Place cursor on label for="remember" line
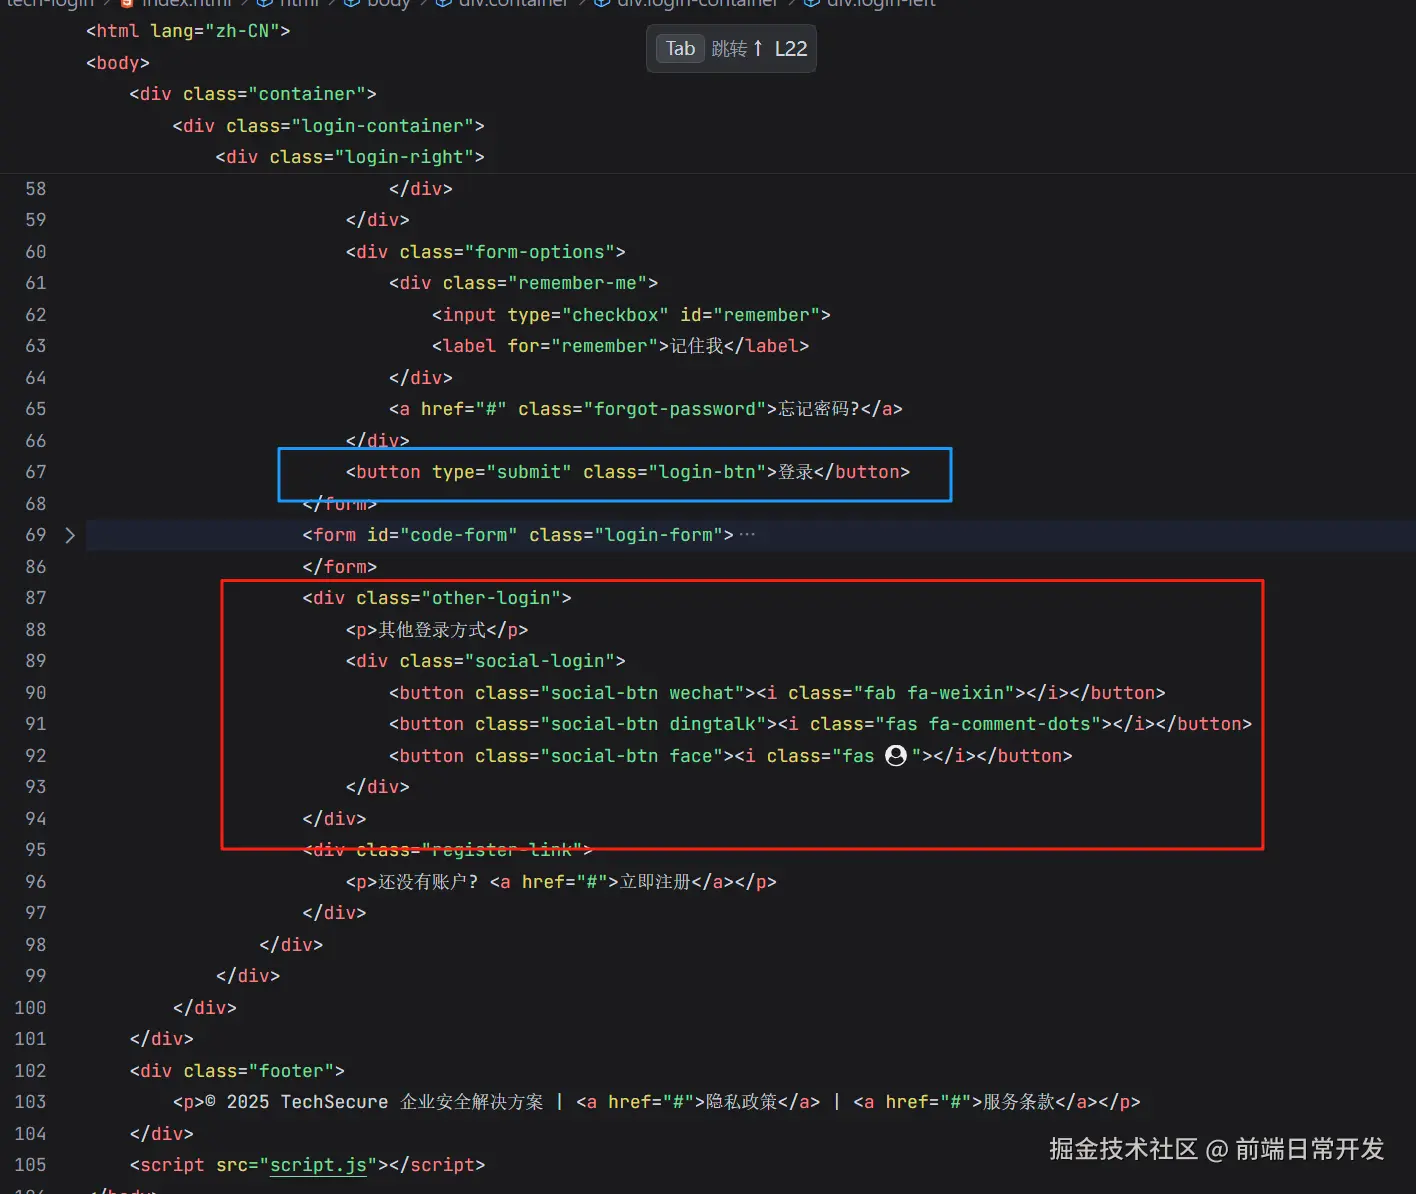The image size is (1416, 1194). tap(620, 346)
